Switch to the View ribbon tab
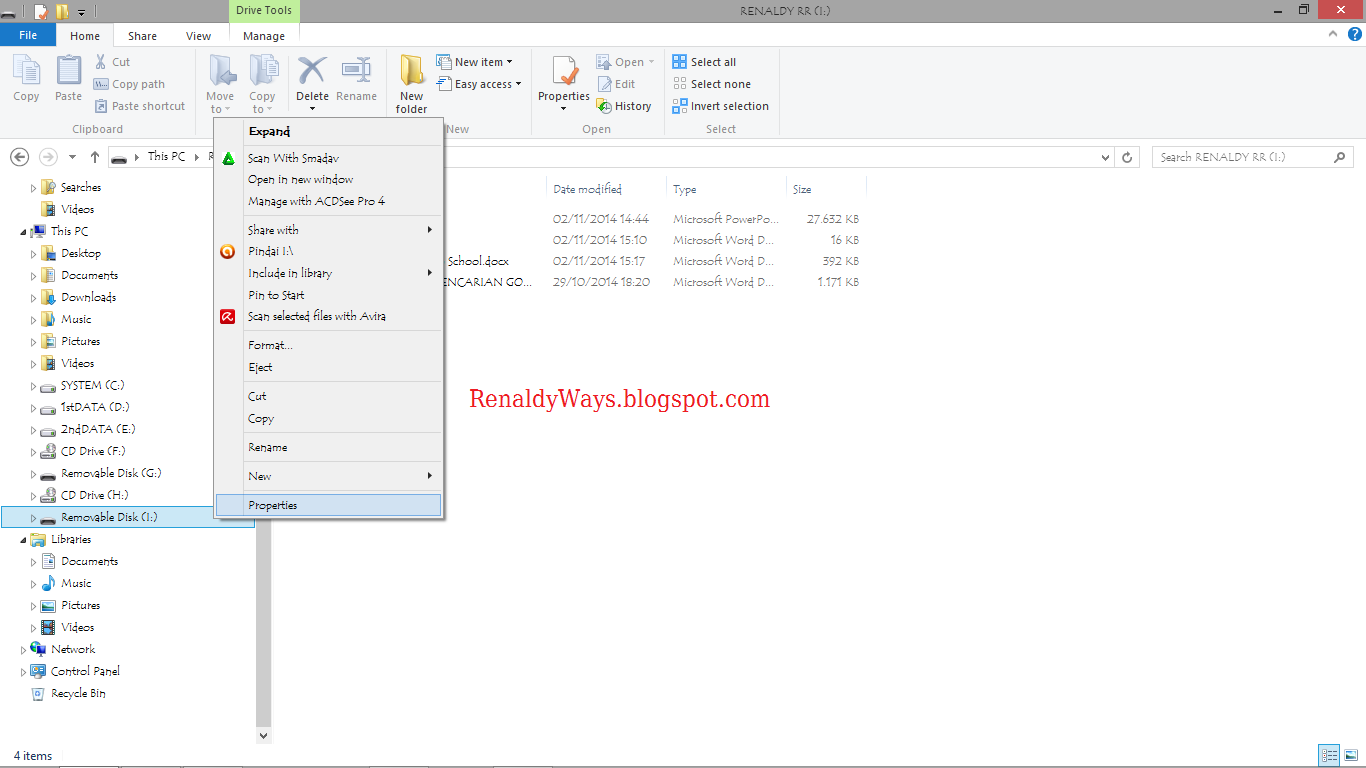Image resolution: width=1366 pixels, height=768 pixels. [198, 34]
